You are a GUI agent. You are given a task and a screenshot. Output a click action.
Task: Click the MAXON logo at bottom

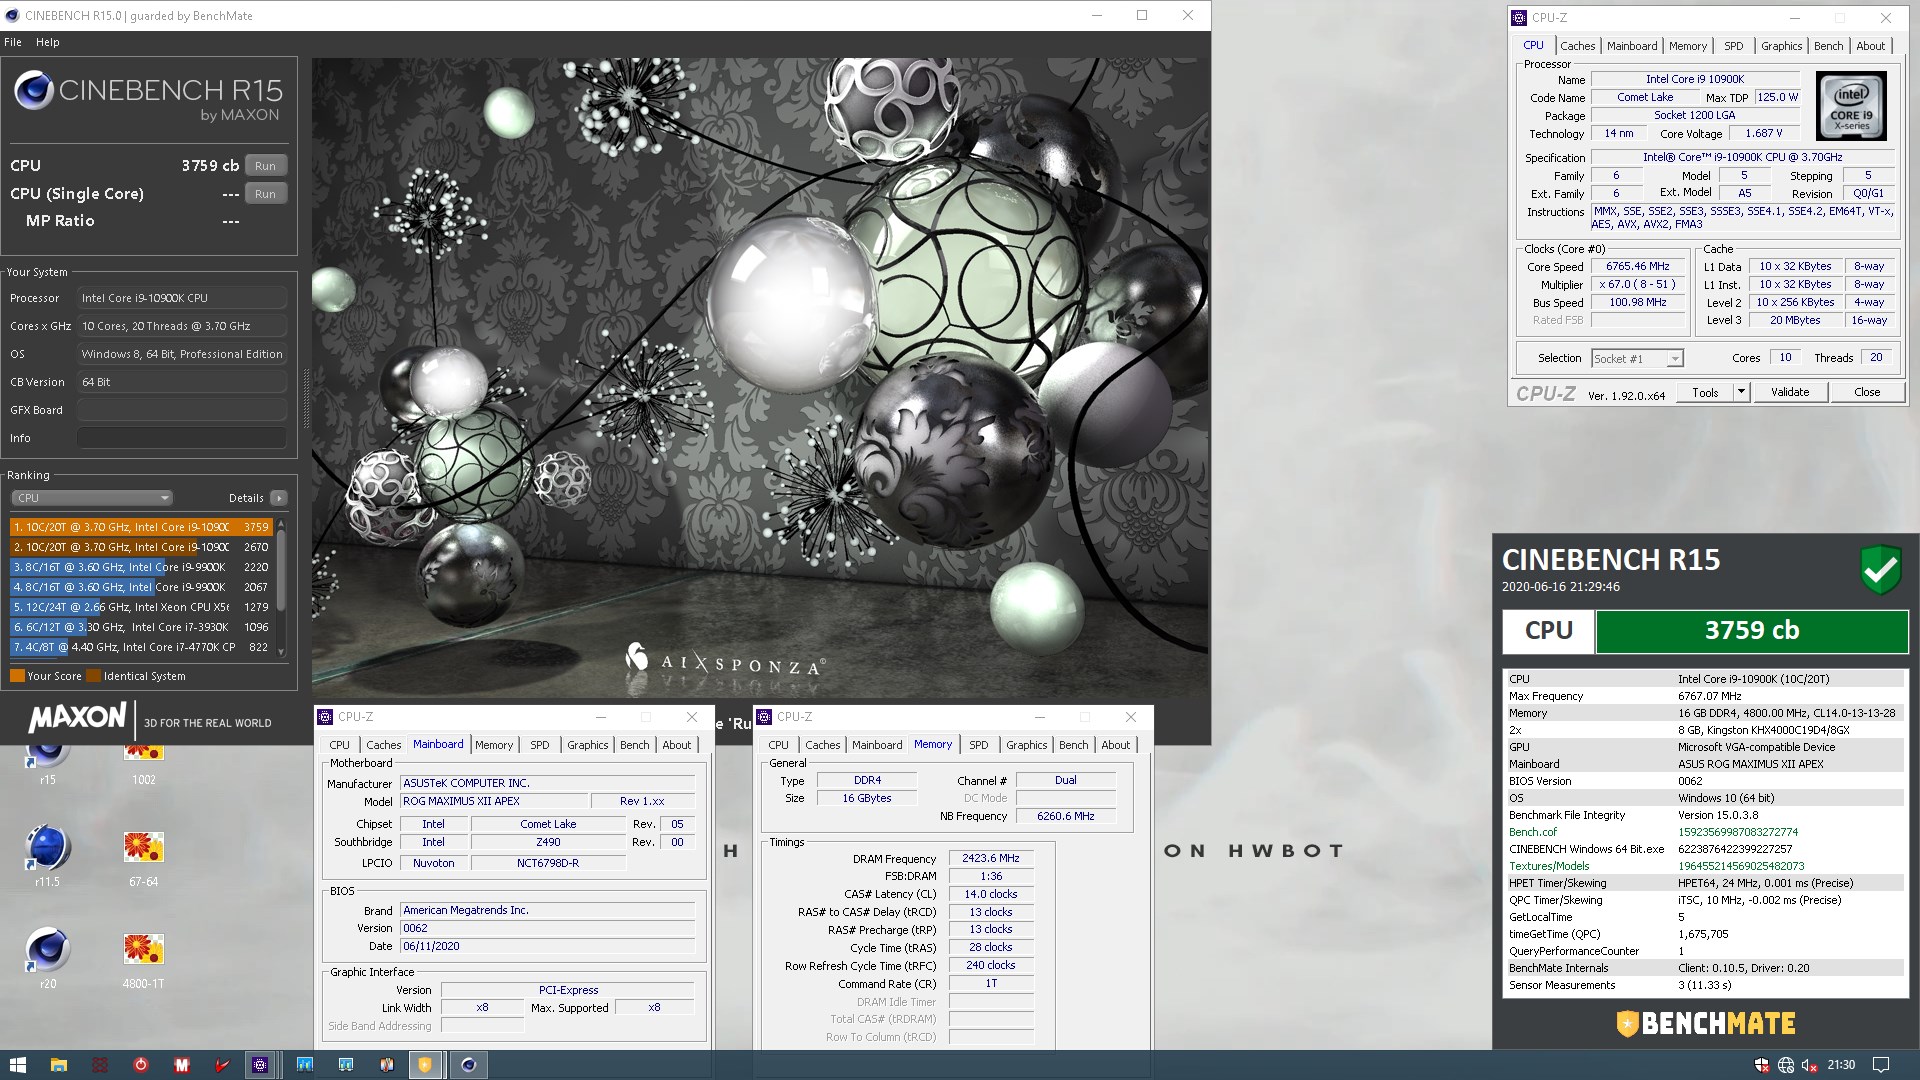coord(78,717)
